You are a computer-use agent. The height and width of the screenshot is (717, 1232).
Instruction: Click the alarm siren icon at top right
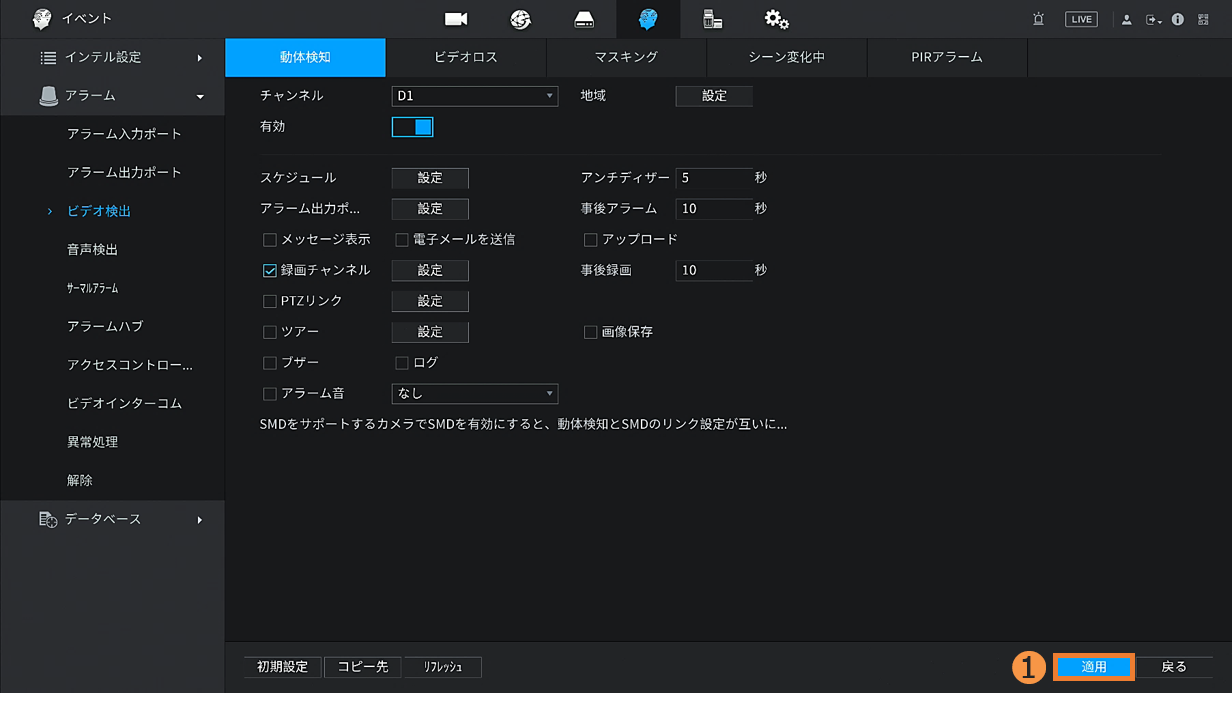(1039, 19)
